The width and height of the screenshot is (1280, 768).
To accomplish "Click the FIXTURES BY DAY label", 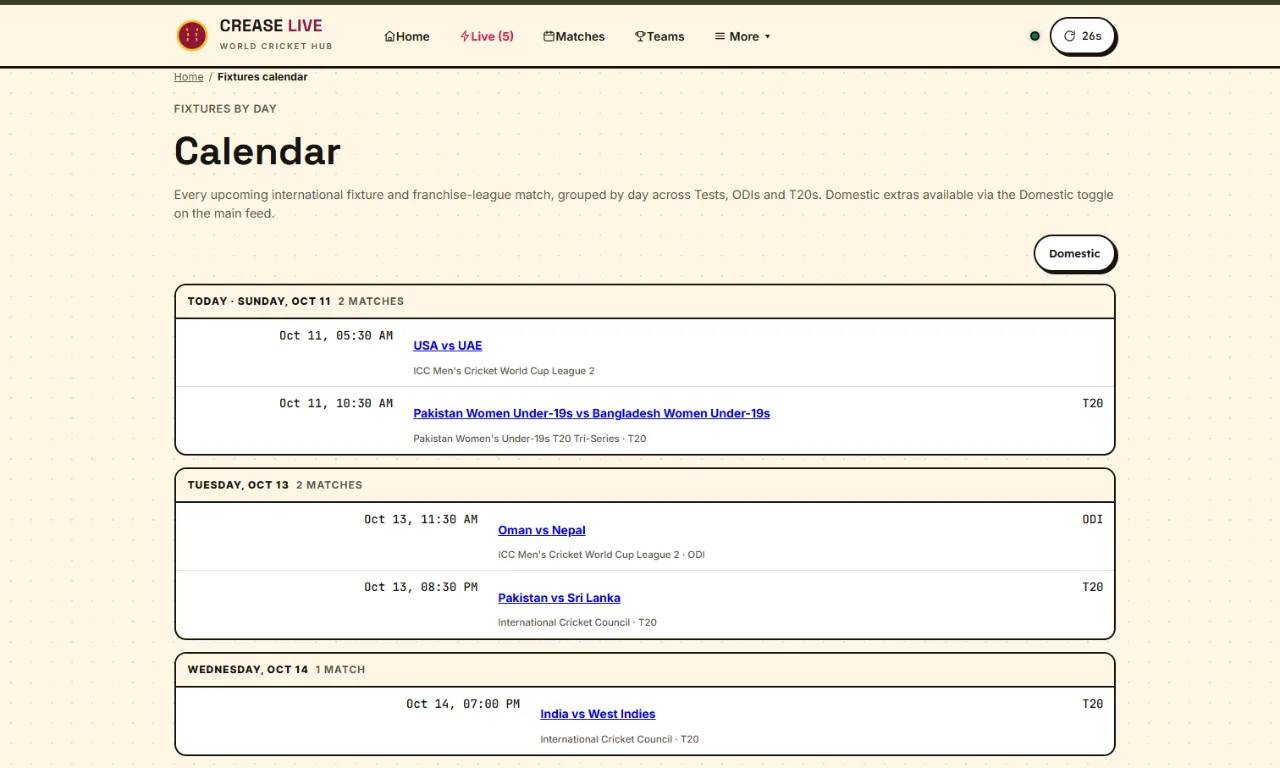I will 225,109.
